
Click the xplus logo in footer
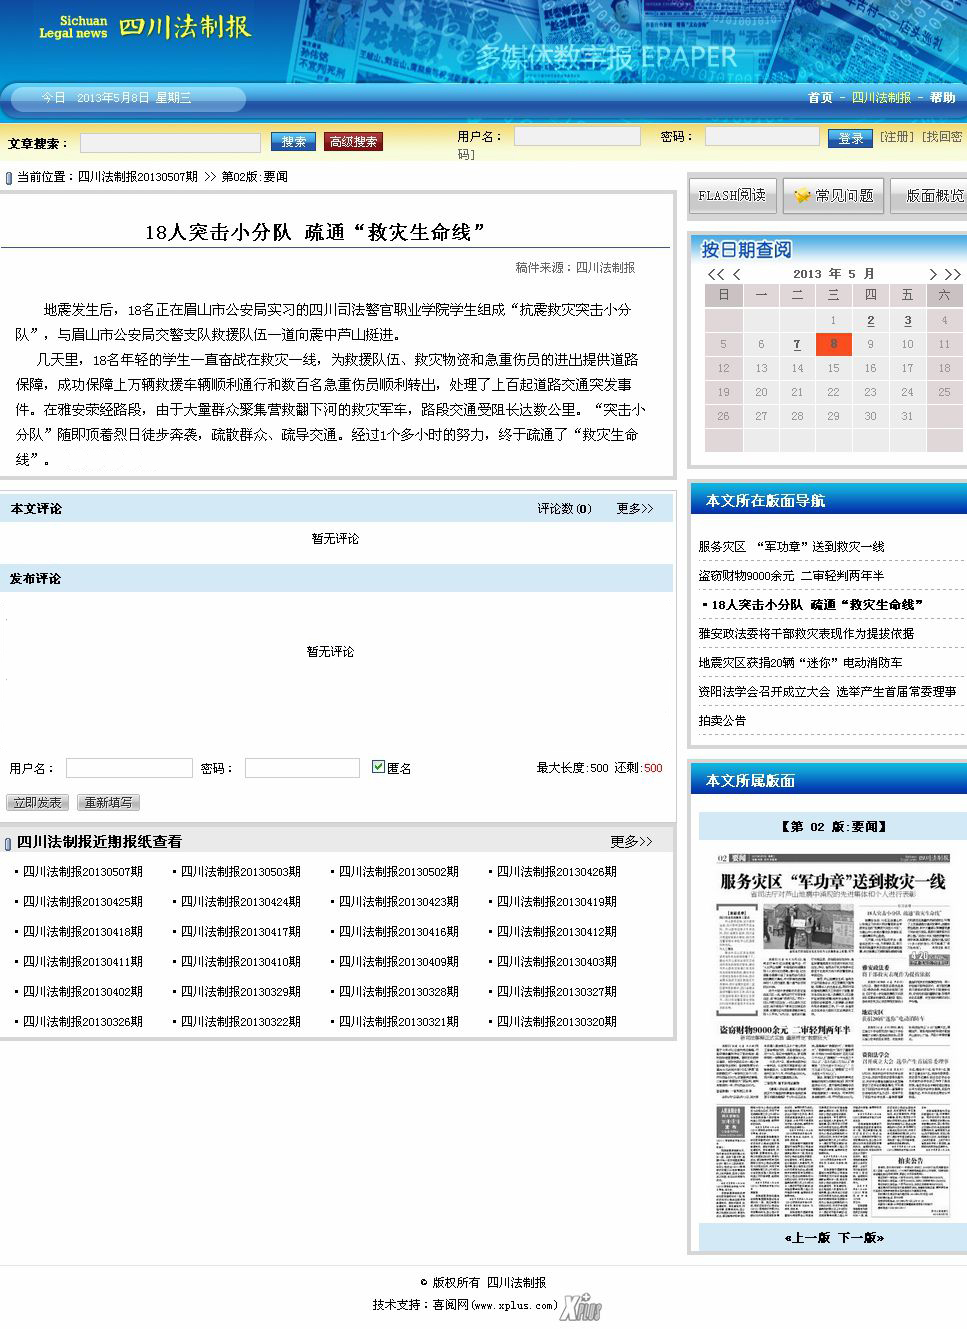pos(581,1307)
